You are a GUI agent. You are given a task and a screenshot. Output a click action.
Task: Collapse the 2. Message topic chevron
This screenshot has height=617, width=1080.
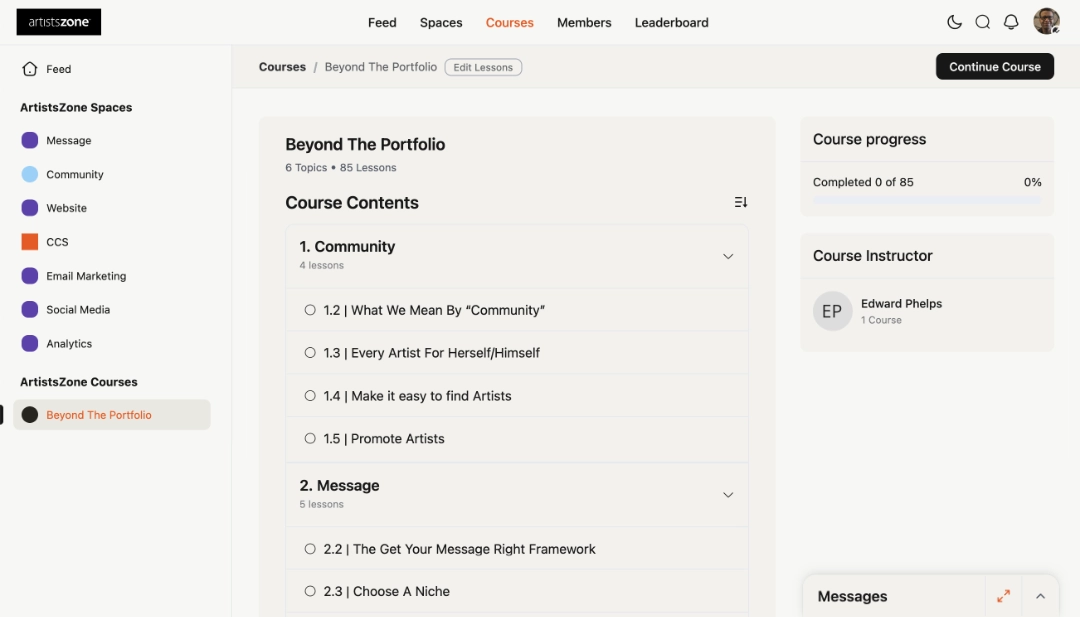click(727, 495)
